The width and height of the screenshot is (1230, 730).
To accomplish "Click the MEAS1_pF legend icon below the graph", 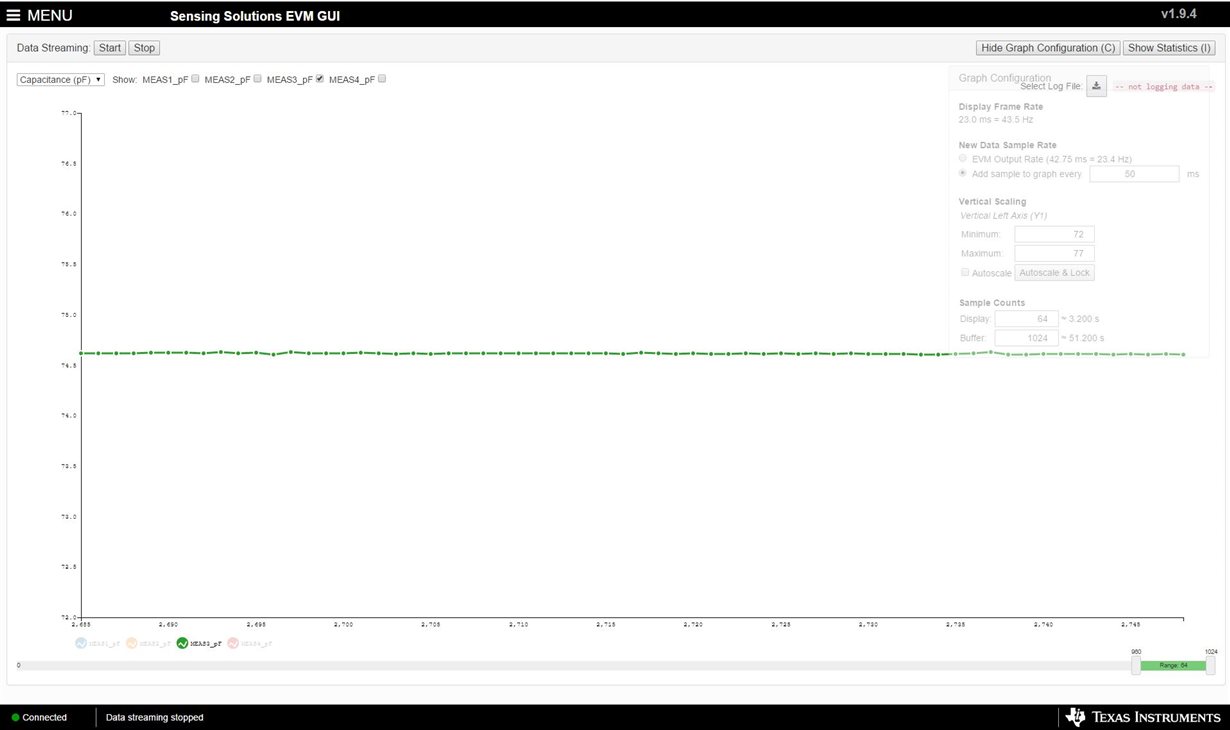I will (81, 643).
